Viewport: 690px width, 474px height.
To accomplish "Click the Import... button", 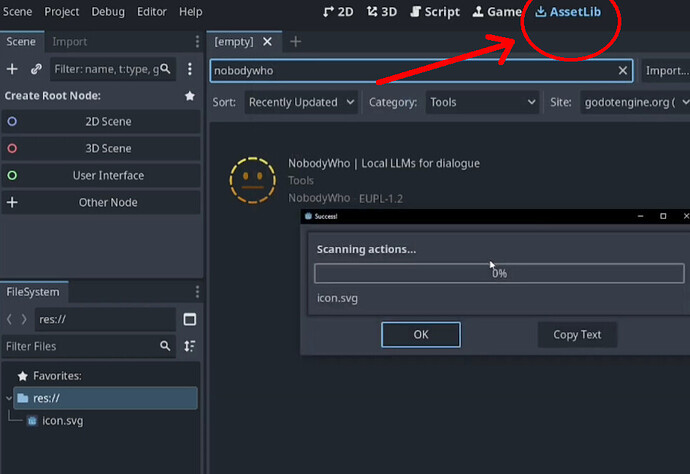I will point(665,71).
